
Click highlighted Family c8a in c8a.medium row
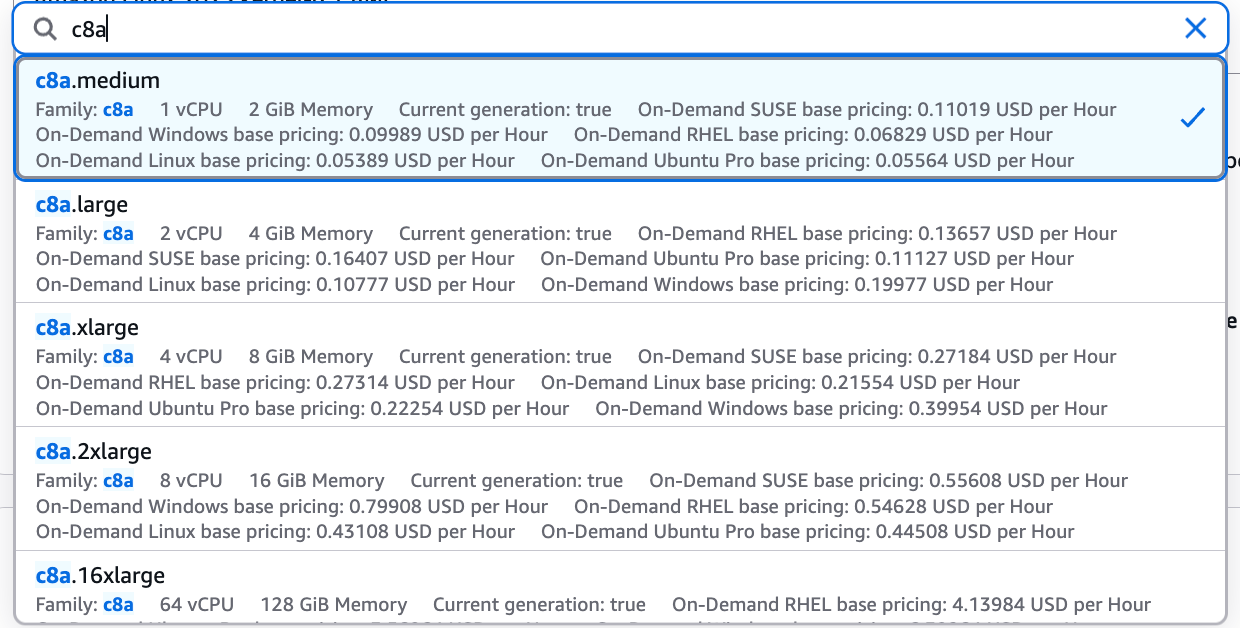(x=118, y=110)
